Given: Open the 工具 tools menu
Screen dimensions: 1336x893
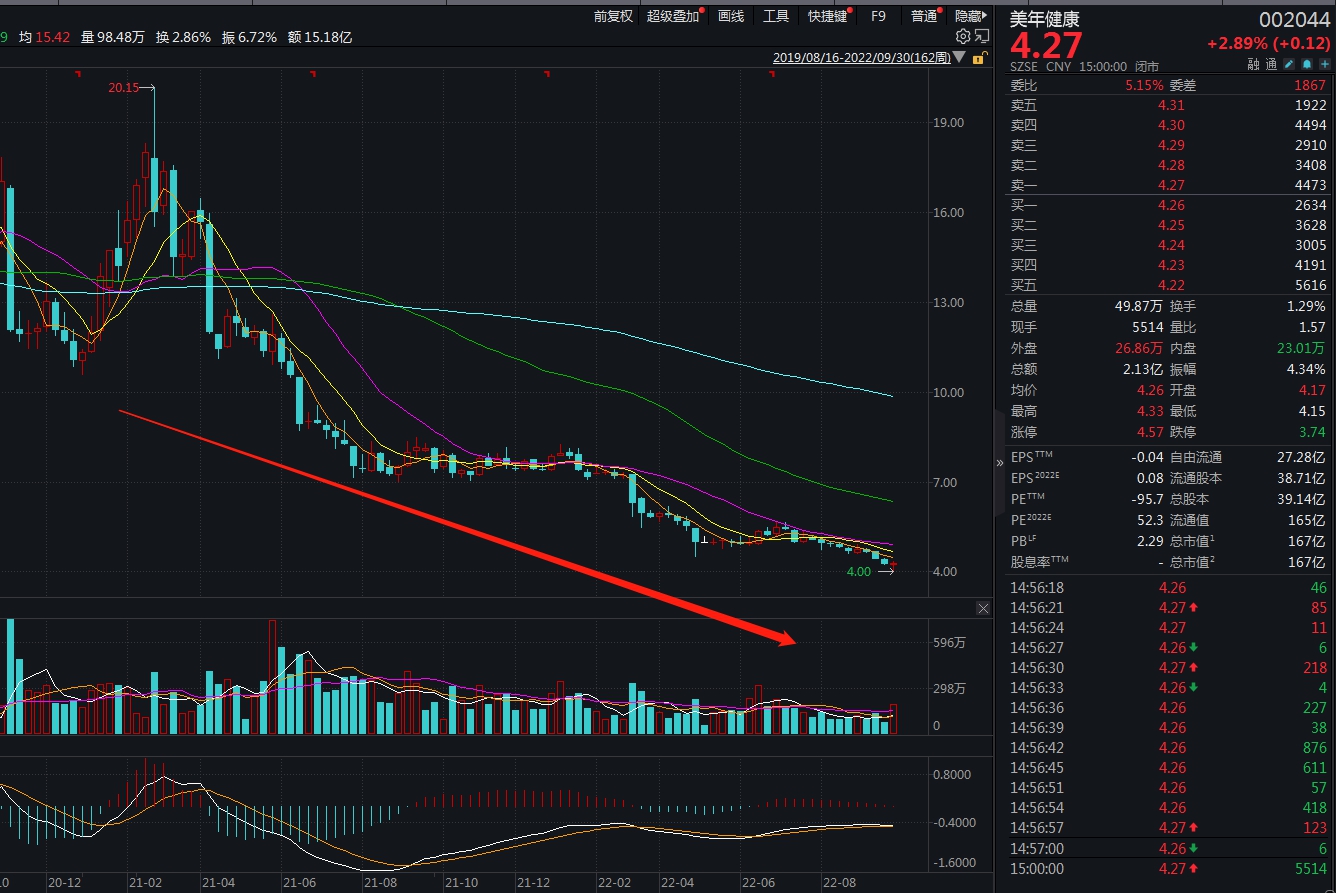Looking at the screenshot, I should tap(776, 16).
